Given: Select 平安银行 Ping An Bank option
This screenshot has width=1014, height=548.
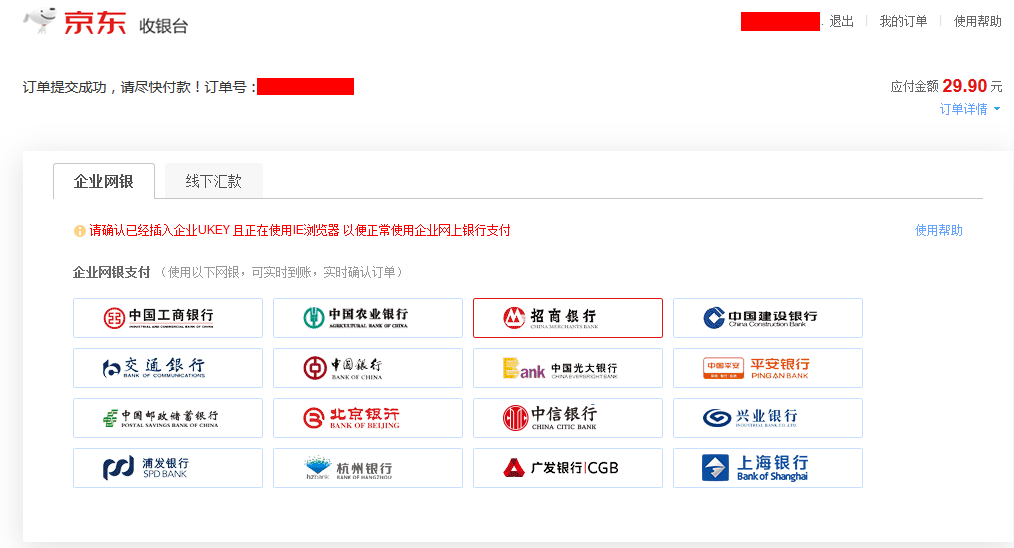Looking at the screenshot, I should pyautogui.click(x=768, y=367).
